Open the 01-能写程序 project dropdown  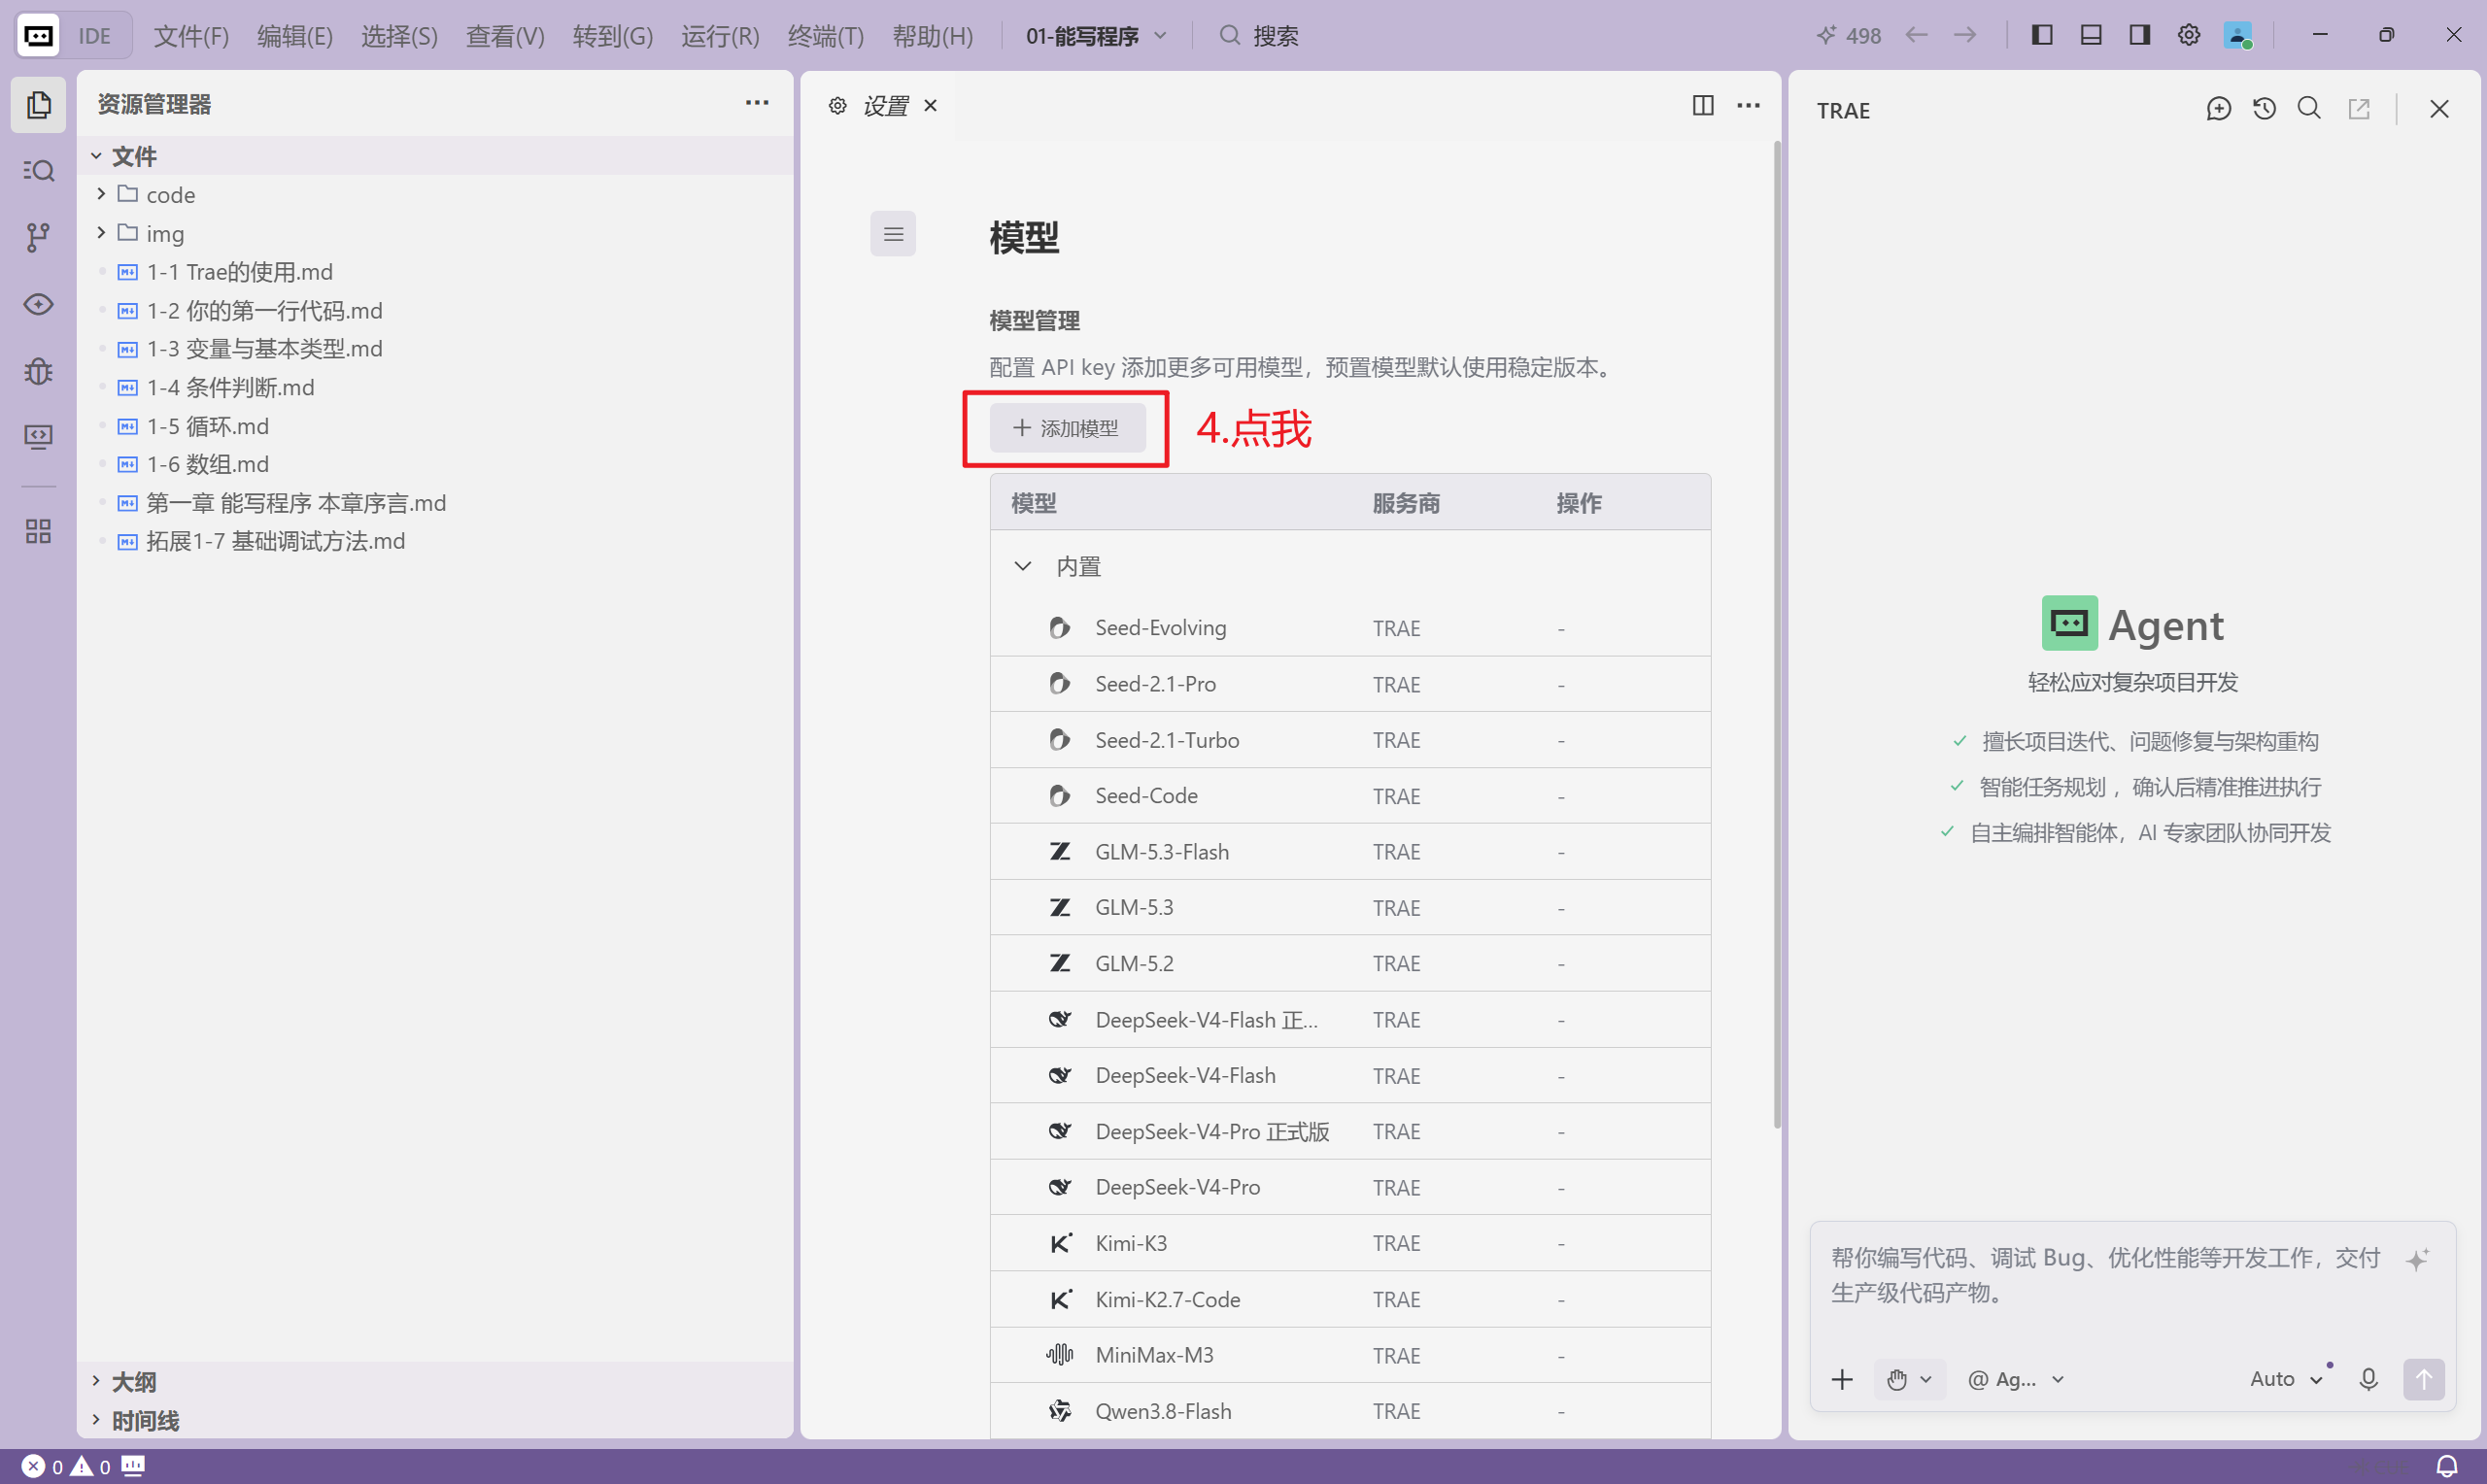tap(1097, 36)
